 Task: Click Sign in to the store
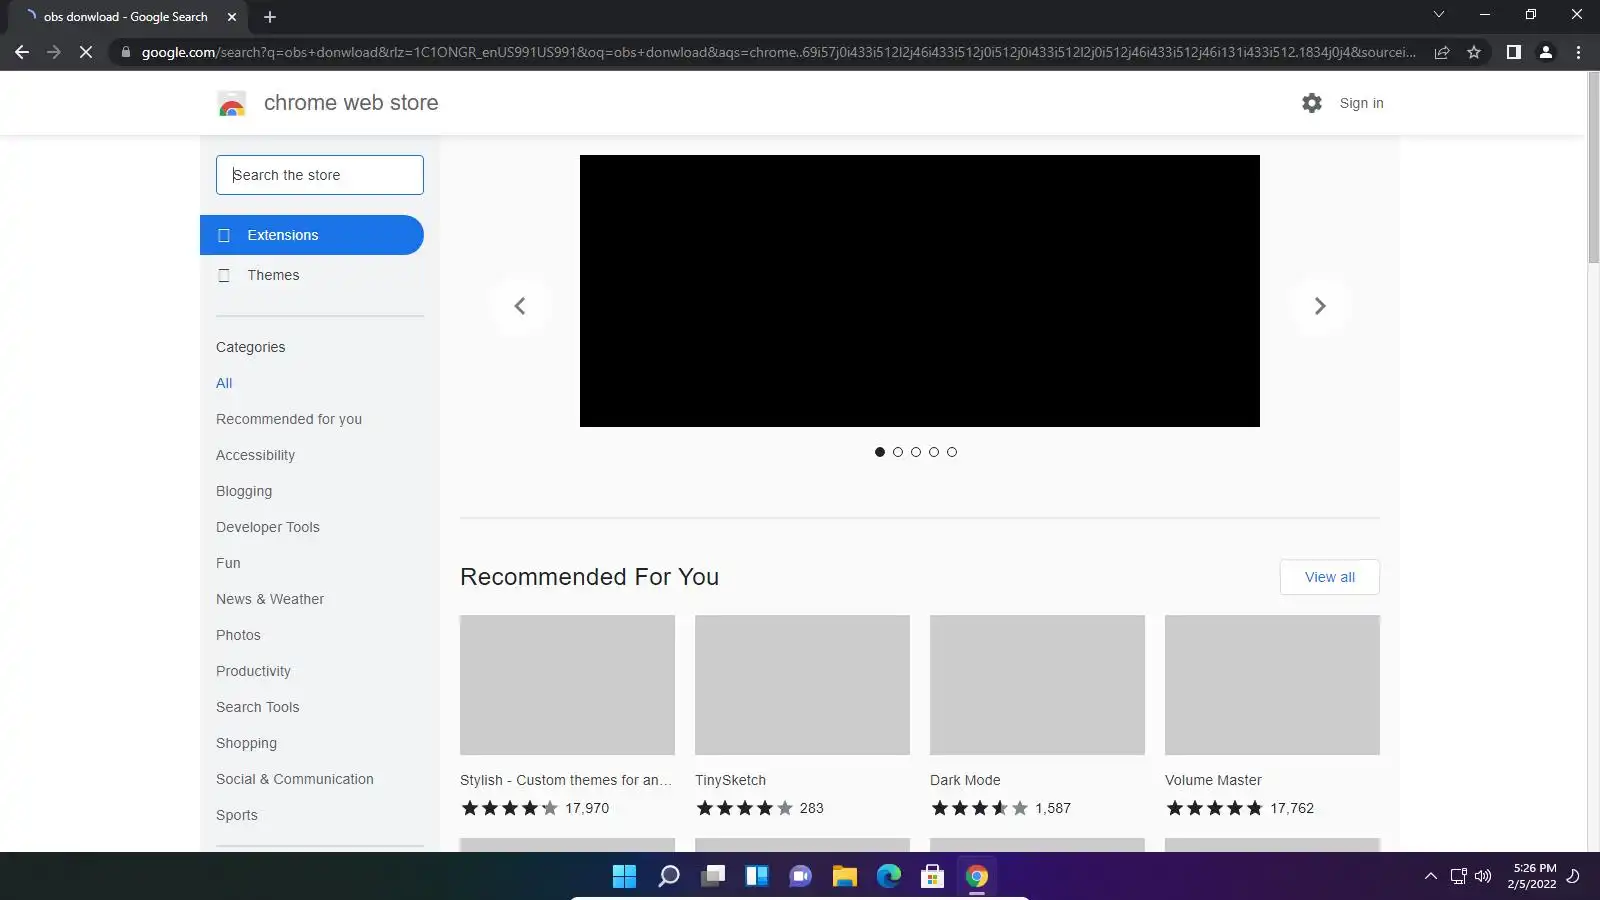[1362, 103]
